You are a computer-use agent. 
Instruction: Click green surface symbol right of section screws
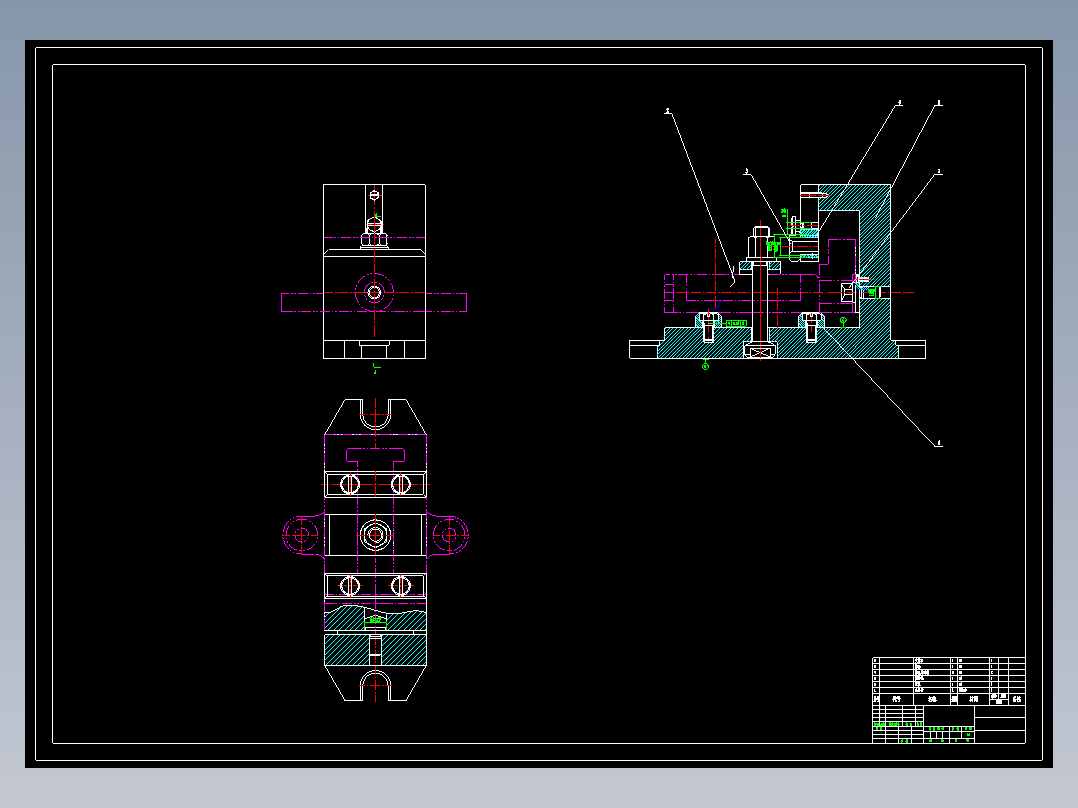click(844, 321)
